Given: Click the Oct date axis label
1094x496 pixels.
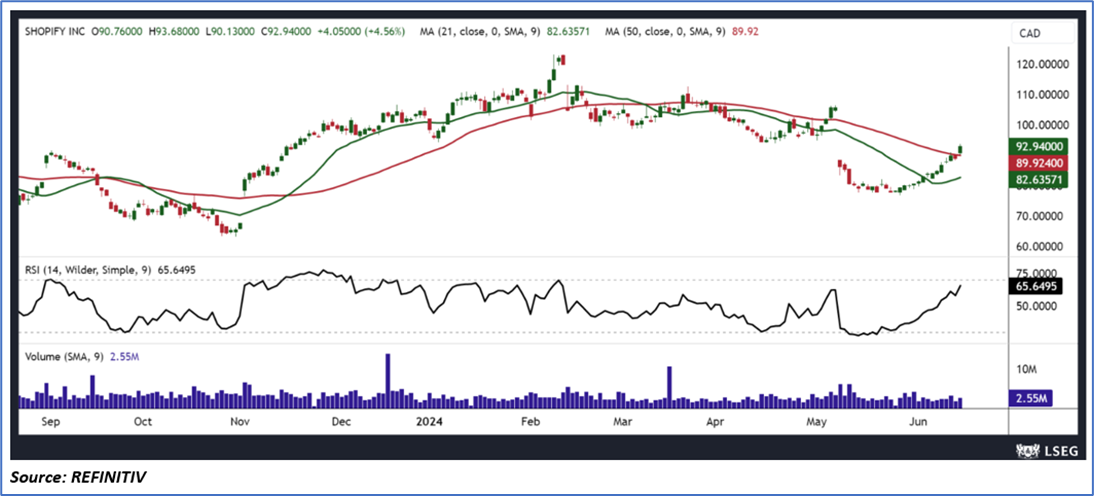Looking at the screenshot, I should pyautogui.click(x=142, y=422).
